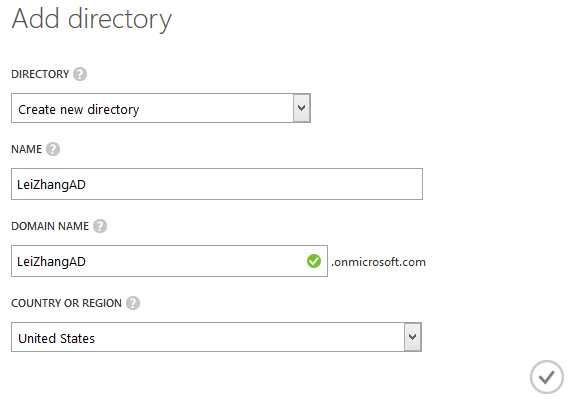Focus the DOMAIN NAME input field
The width and height of the screenshot is (568, 399).
click(x=169, y=261)
